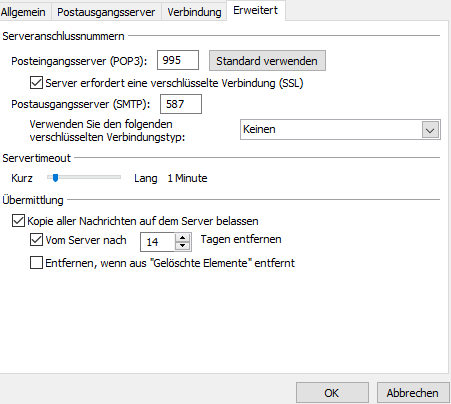Open the encrypted connection type dropdown Keinen
The height and width of the screenshot is (404, 451).
click(x=340, y=129)
